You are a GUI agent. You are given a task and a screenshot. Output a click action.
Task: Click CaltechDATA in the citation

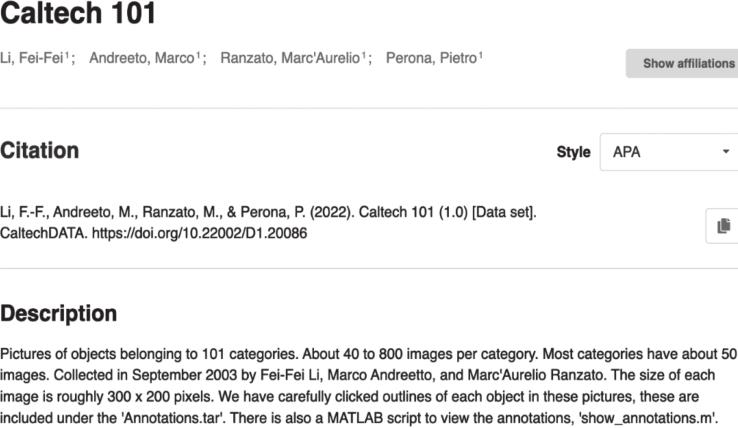tap(44, 233)
